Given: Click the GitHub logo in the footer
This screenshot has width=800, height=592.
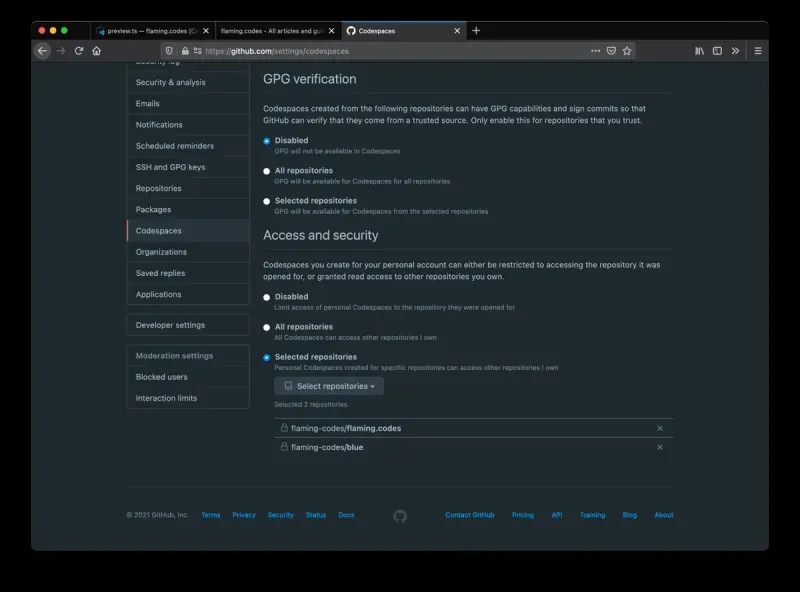Looking at the screenshot, I should 400,516.
